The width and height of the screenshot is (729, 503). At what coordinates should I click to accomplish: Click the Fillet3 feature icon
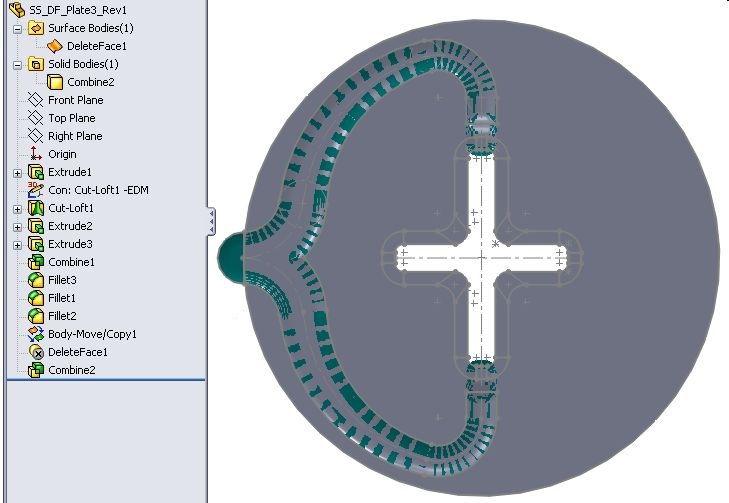point(36,280)
